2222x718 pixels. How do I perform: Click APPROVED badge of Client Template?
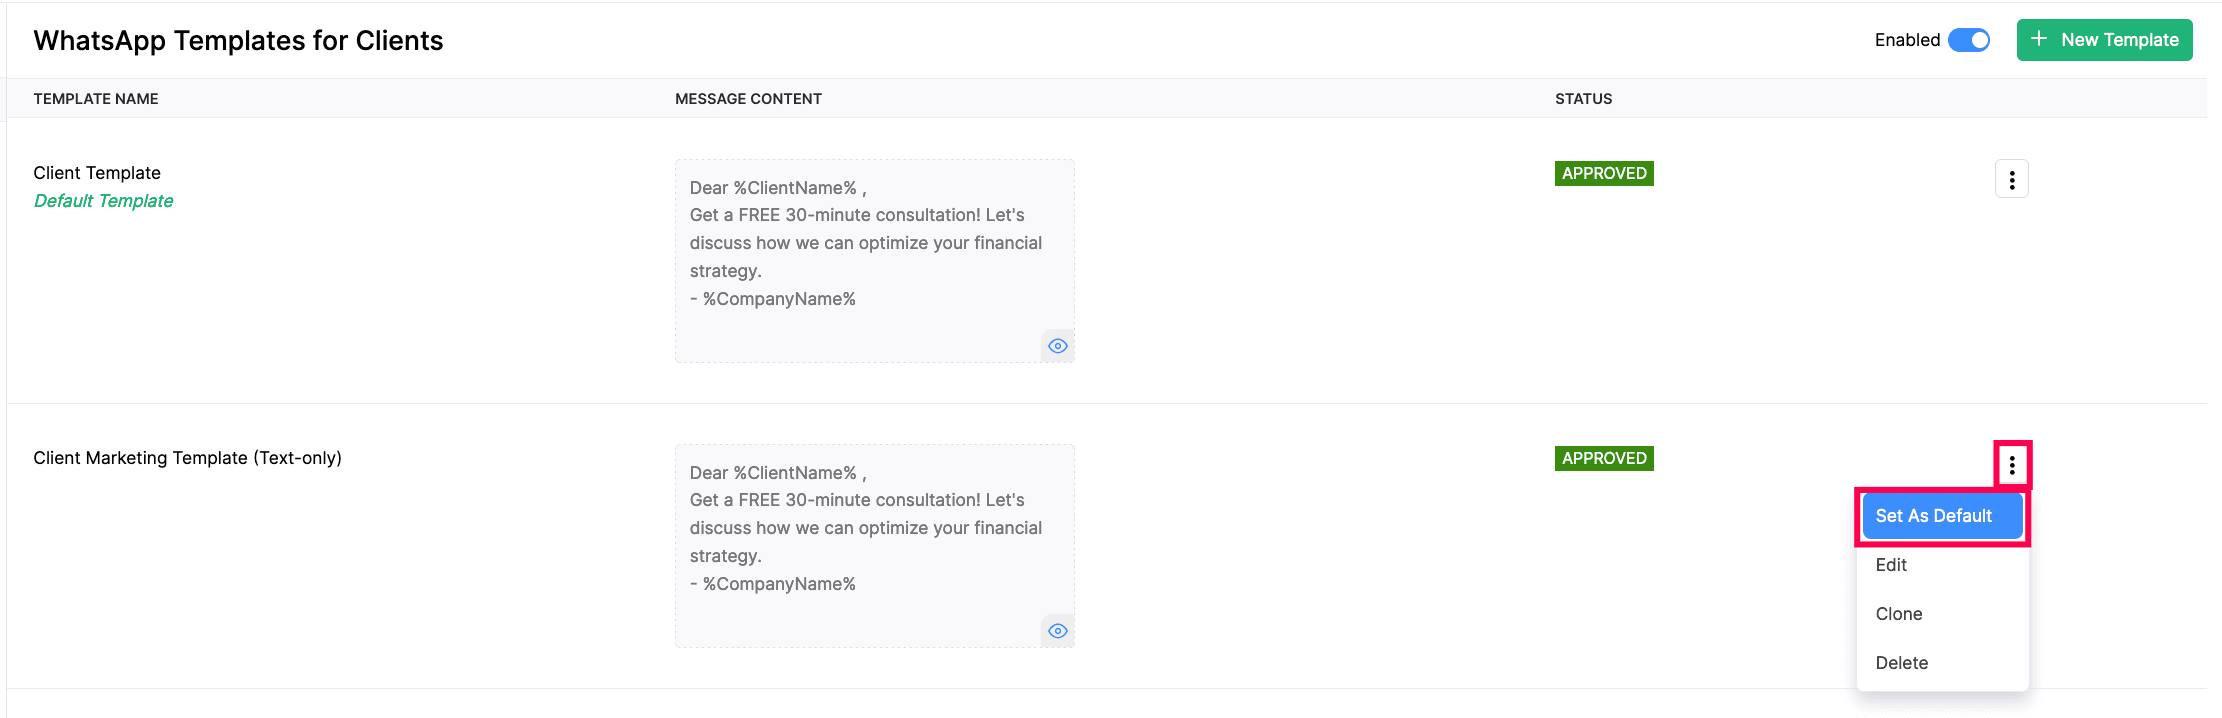click(x=1603, y=174)
